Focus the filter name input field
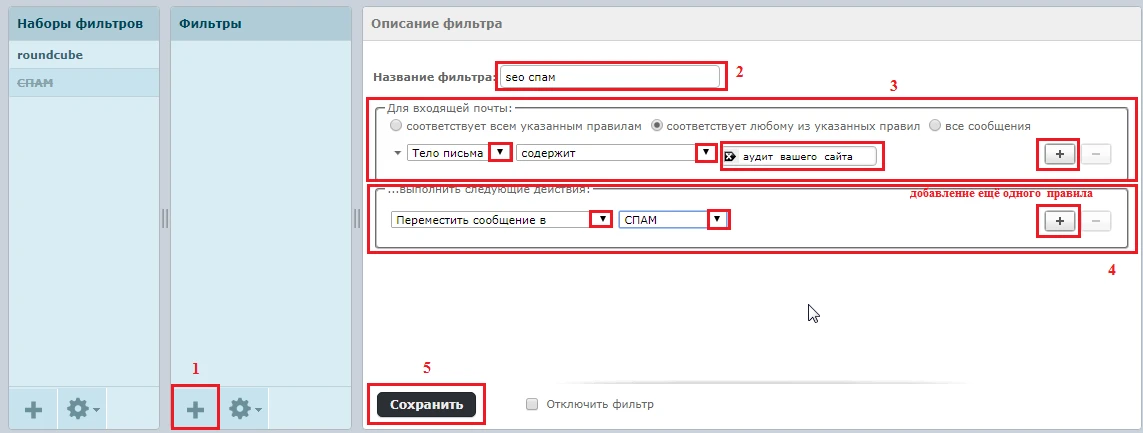This screenshot has height=433, width=1143. 610,77
